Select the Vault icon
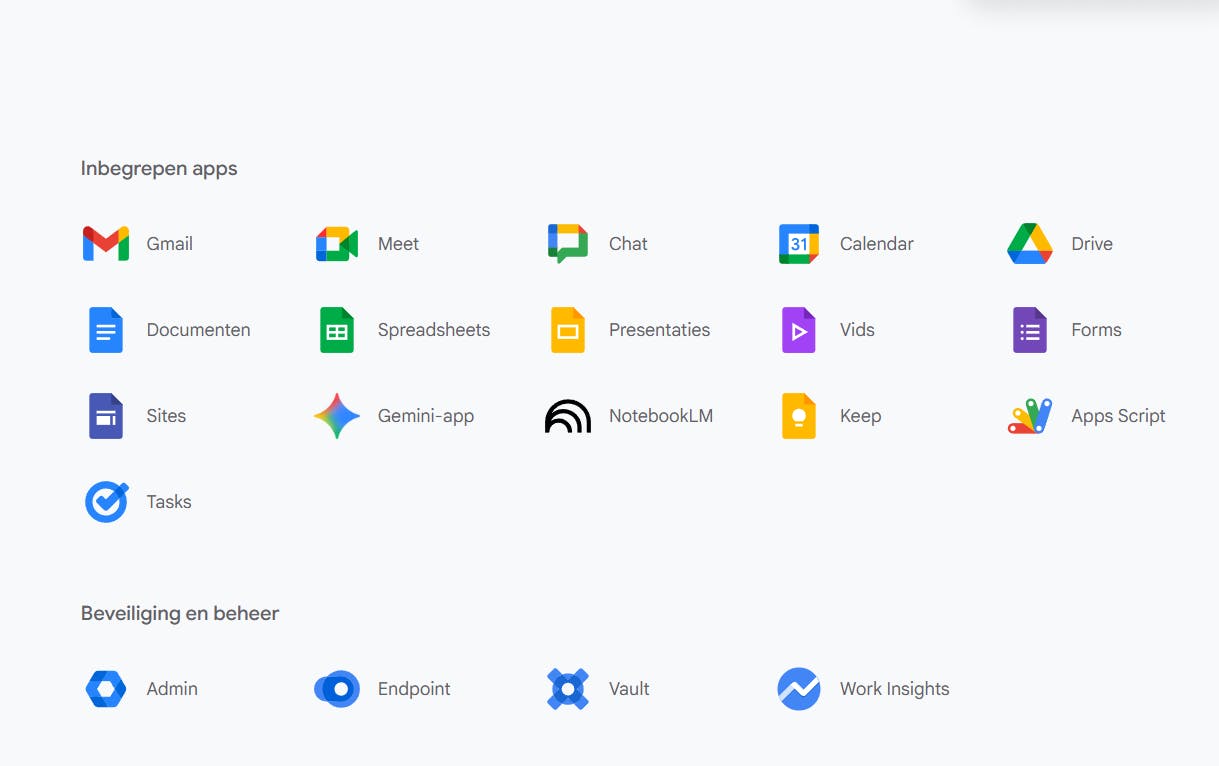Screen dimensions: 1219x766 (568, 689)
